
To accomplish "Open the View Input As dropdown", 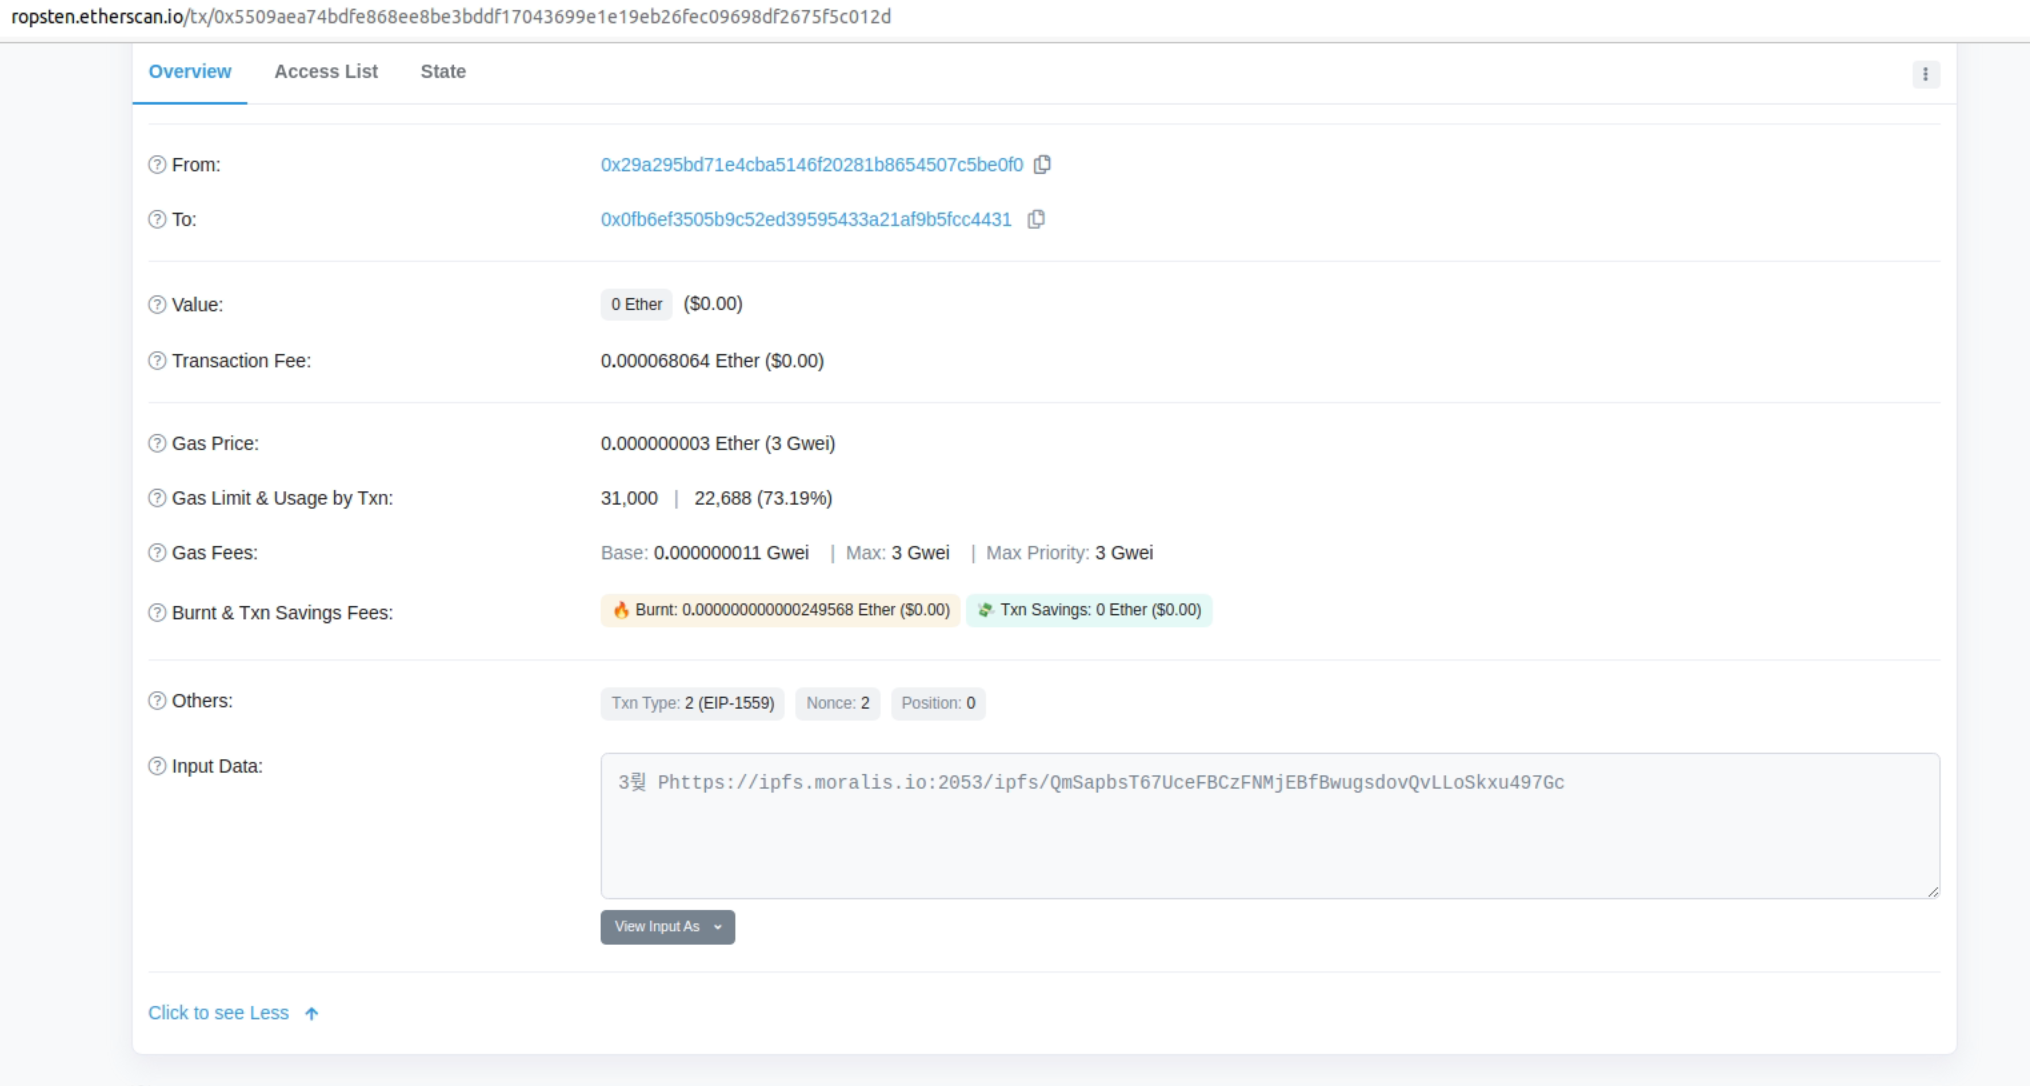I will pyautogui.click(x=667, y=927).
